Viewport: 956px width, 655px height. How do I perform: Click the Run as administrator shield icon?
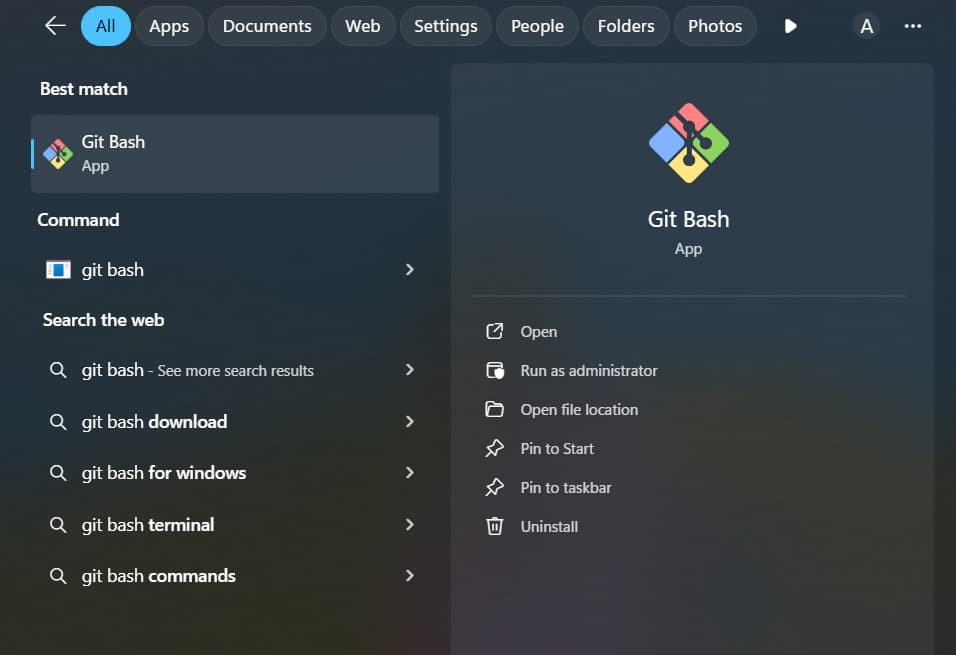click(494, 370)
